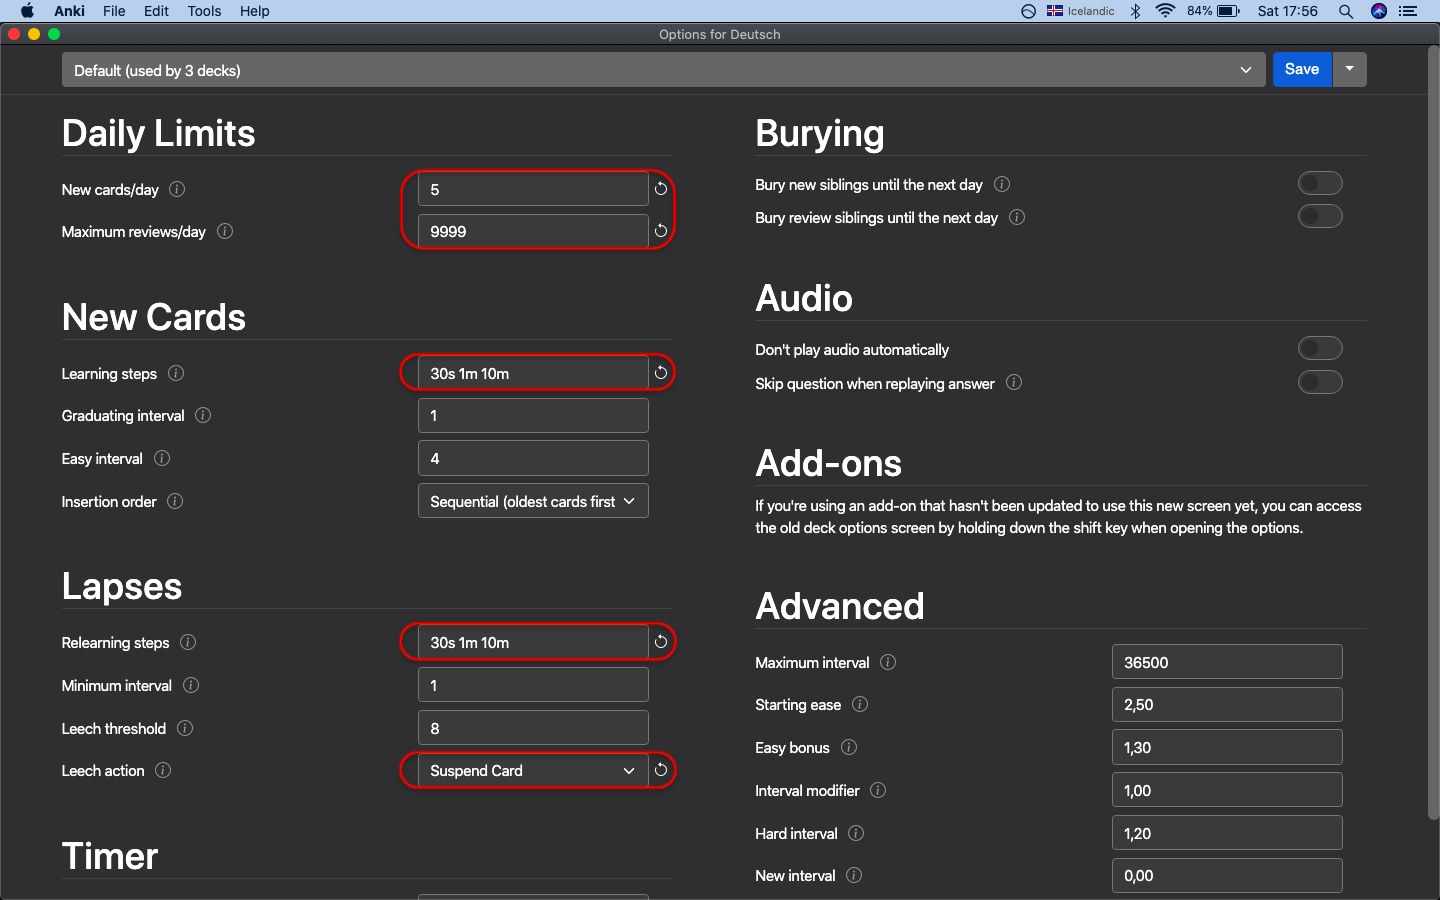Click the revert icon for Learning steps
Screen dimensions: 1440x900
[x=661, y=373]
